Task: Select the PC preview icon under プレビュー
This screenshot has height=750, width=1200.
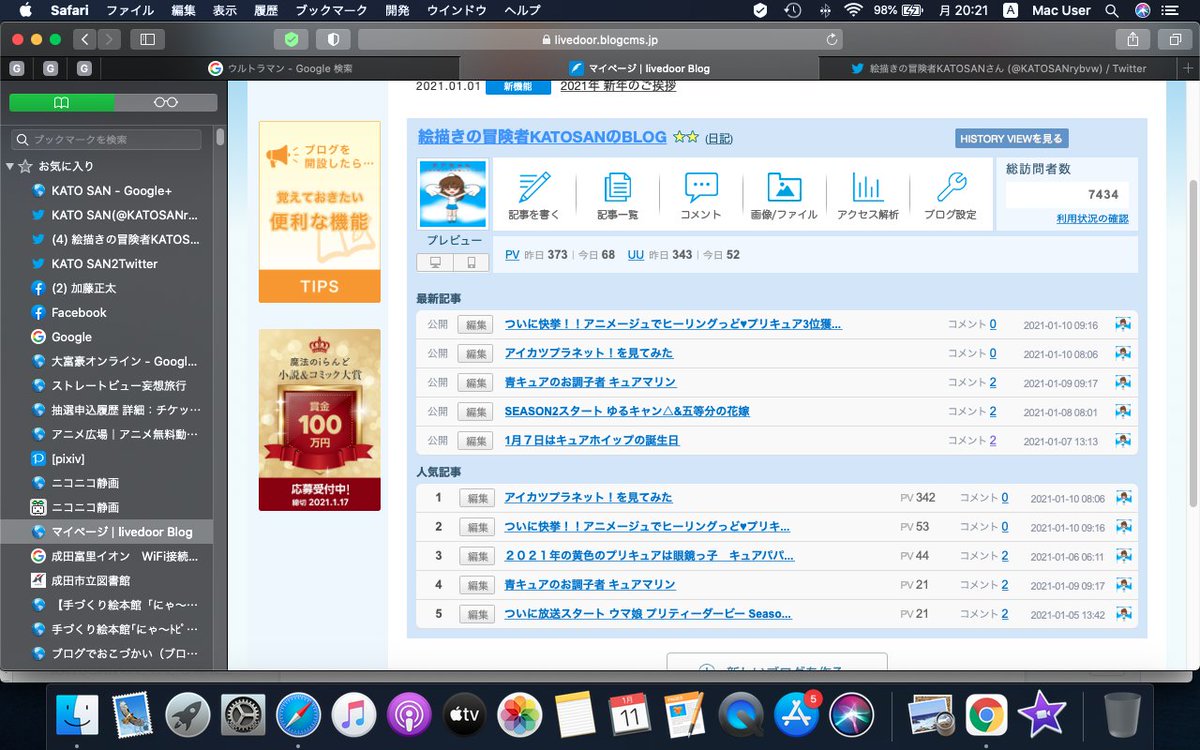Action: click(x=434, y=263)
